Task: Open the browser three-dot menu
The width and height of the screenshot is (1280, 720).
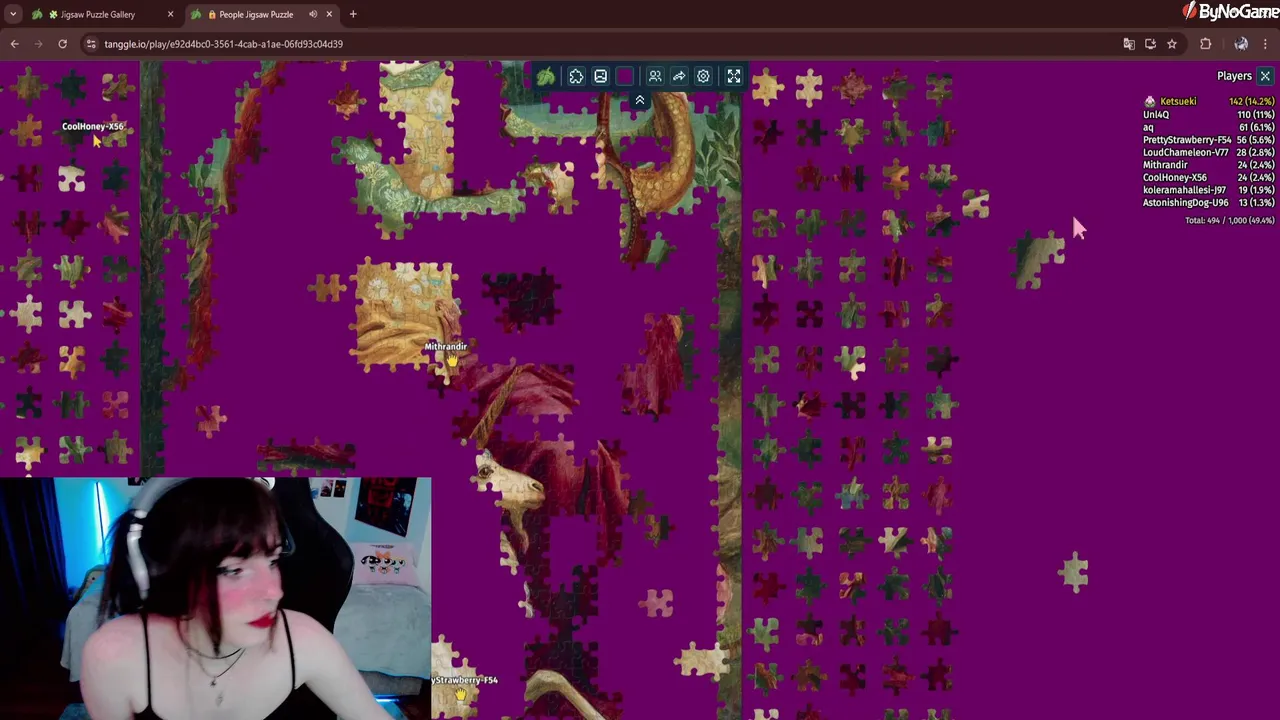Action: point(1265,44)
